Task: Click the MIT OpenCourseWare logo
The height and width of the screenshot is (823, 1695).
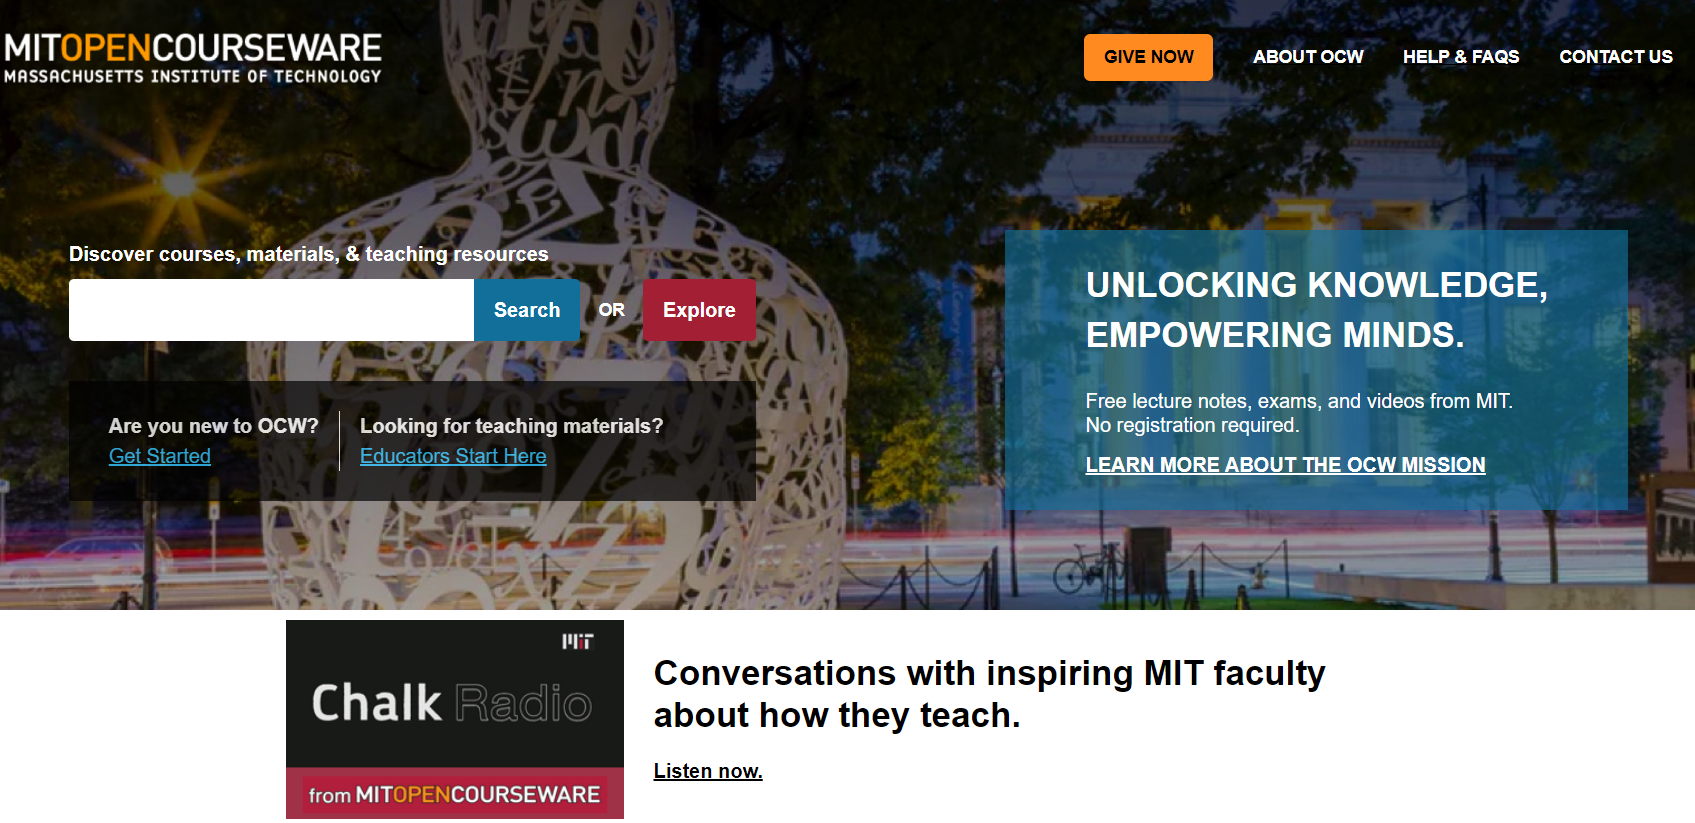Action: point(193,58)
